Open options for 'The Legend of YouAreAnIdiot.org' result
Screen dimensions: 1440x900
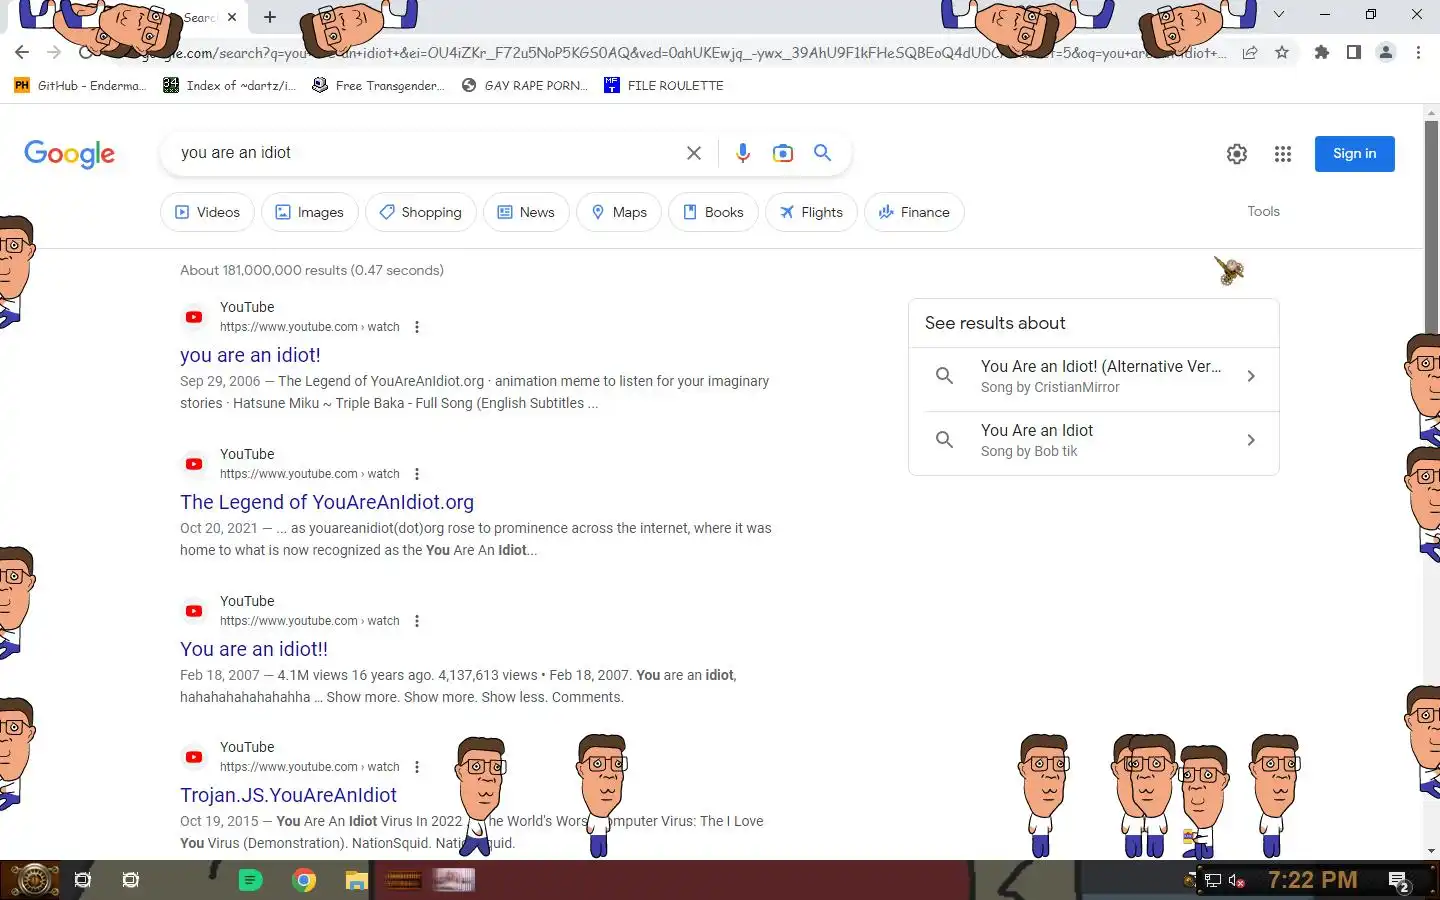click(x=417, y=474)
